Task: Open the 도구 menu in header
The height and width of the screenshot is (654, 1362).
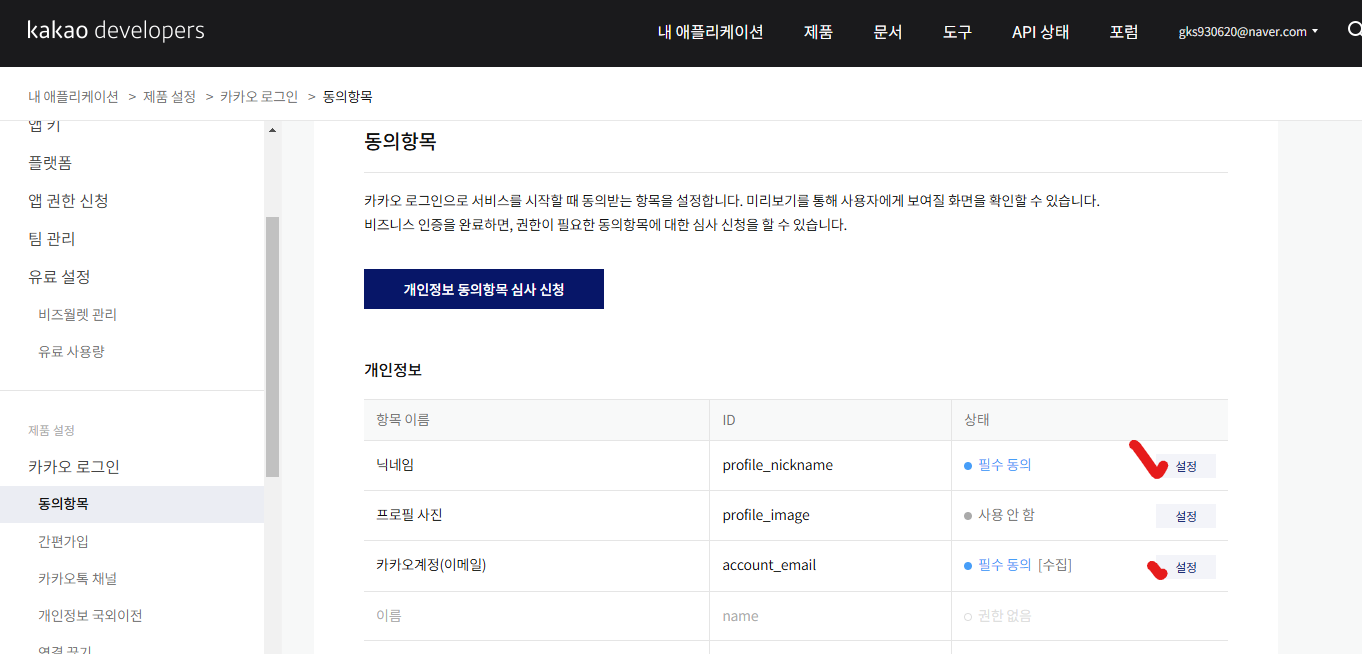Action: pyautogui.click(x=957, y=32)
